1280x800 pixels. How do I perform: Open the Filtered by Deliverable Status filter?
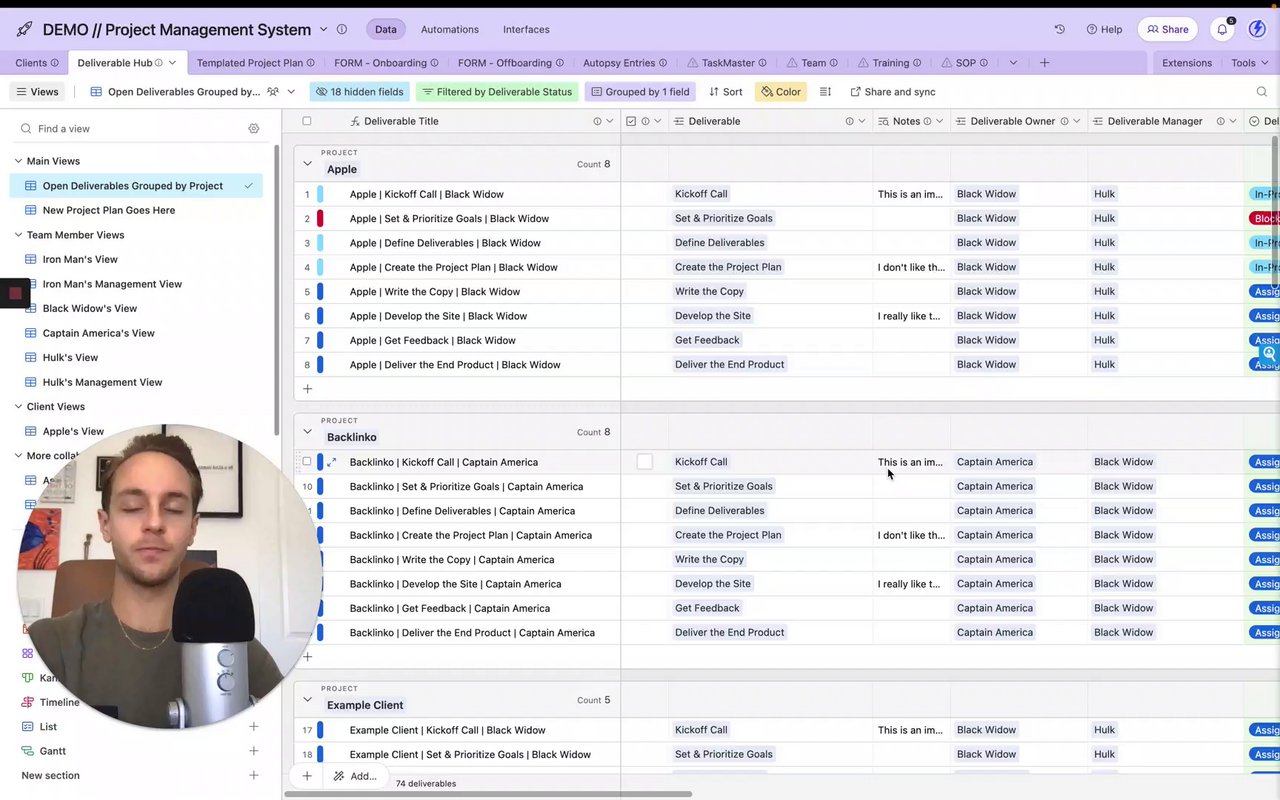coord(497,92)
